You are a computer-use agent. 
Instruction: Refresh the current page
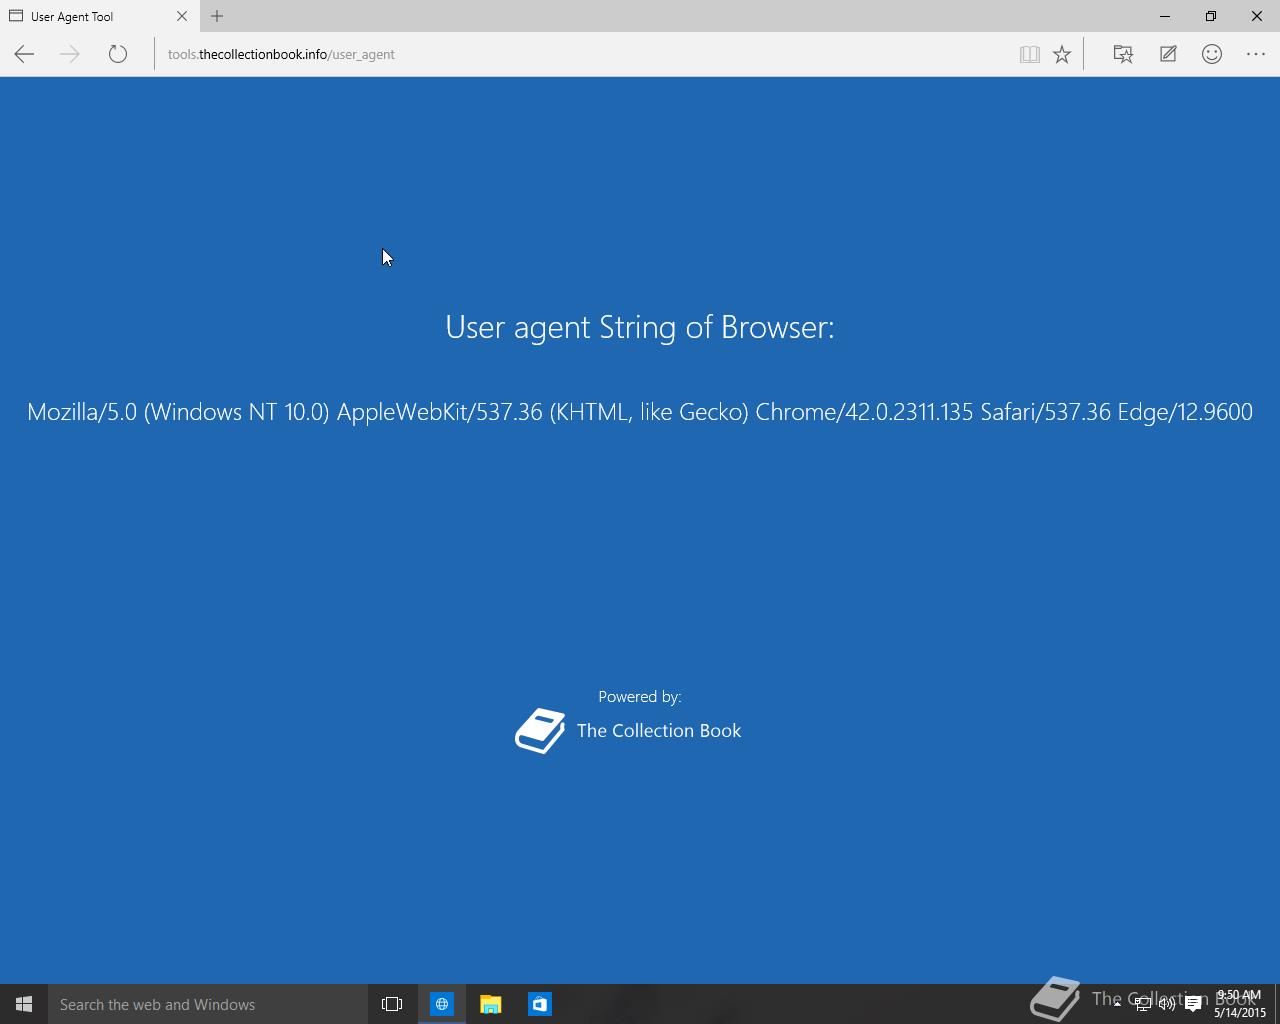[118, 54]
